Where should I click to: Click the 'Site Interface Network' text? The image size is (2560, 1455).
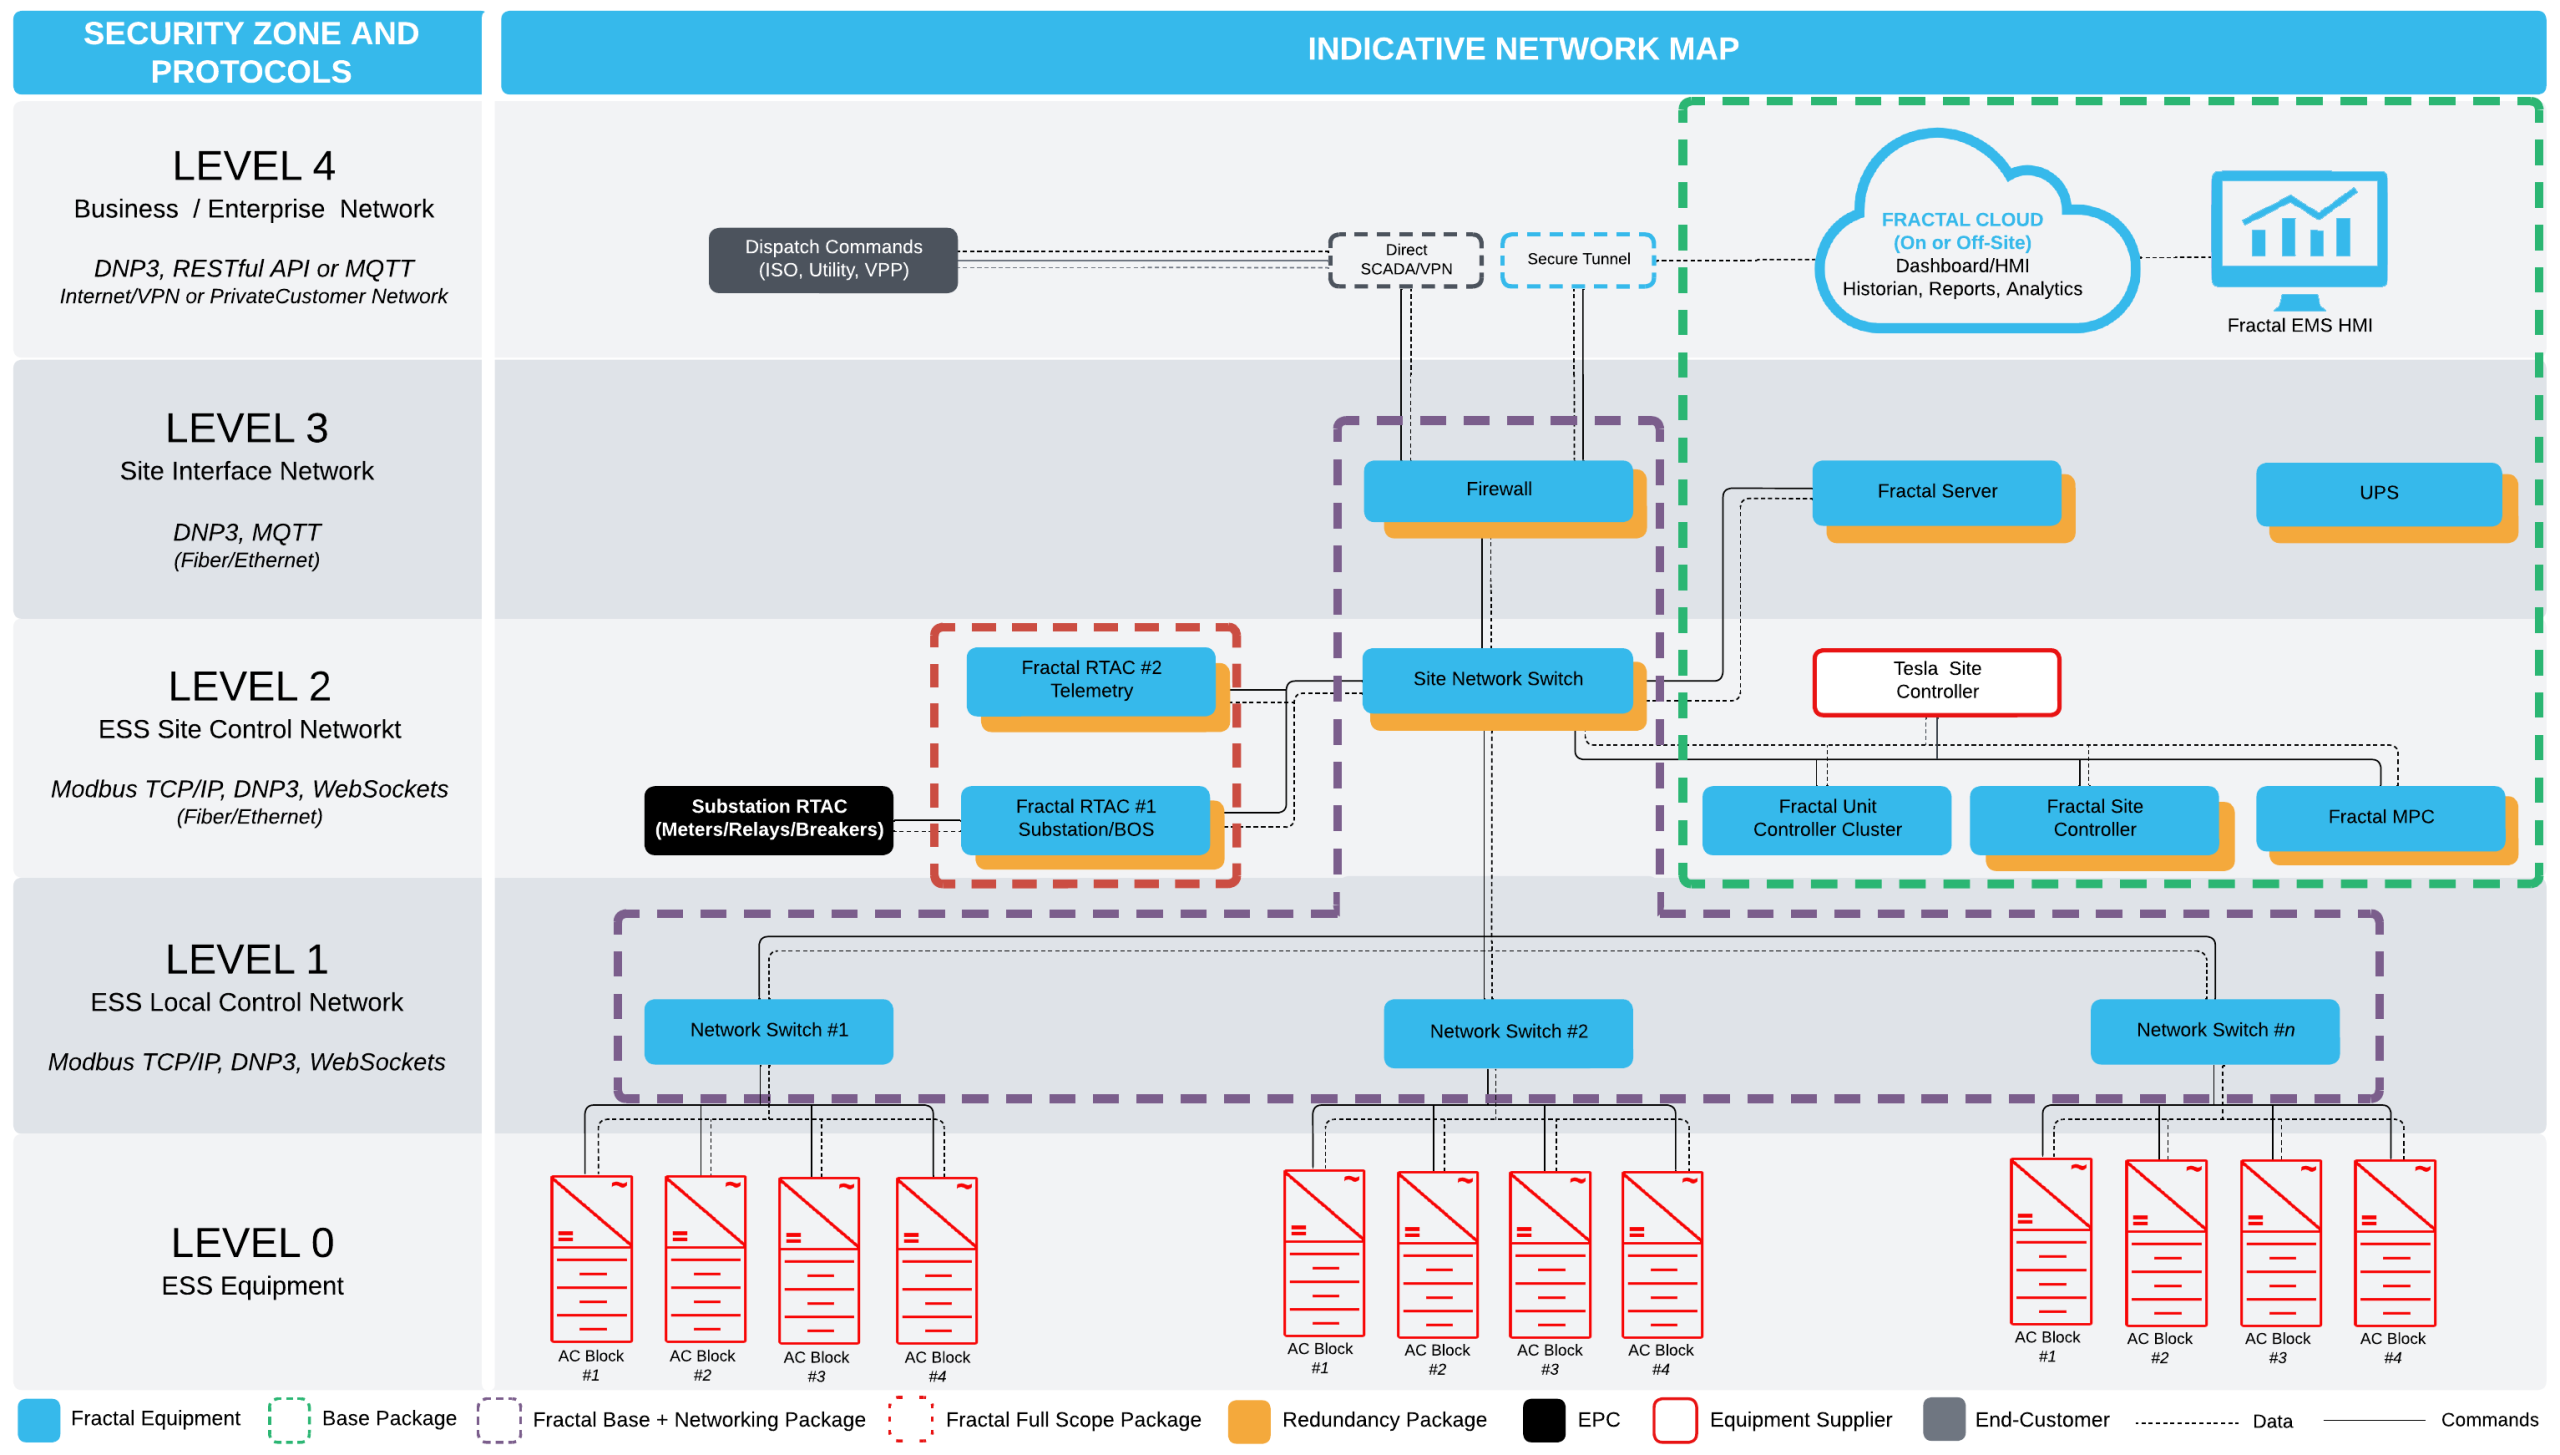246,471
